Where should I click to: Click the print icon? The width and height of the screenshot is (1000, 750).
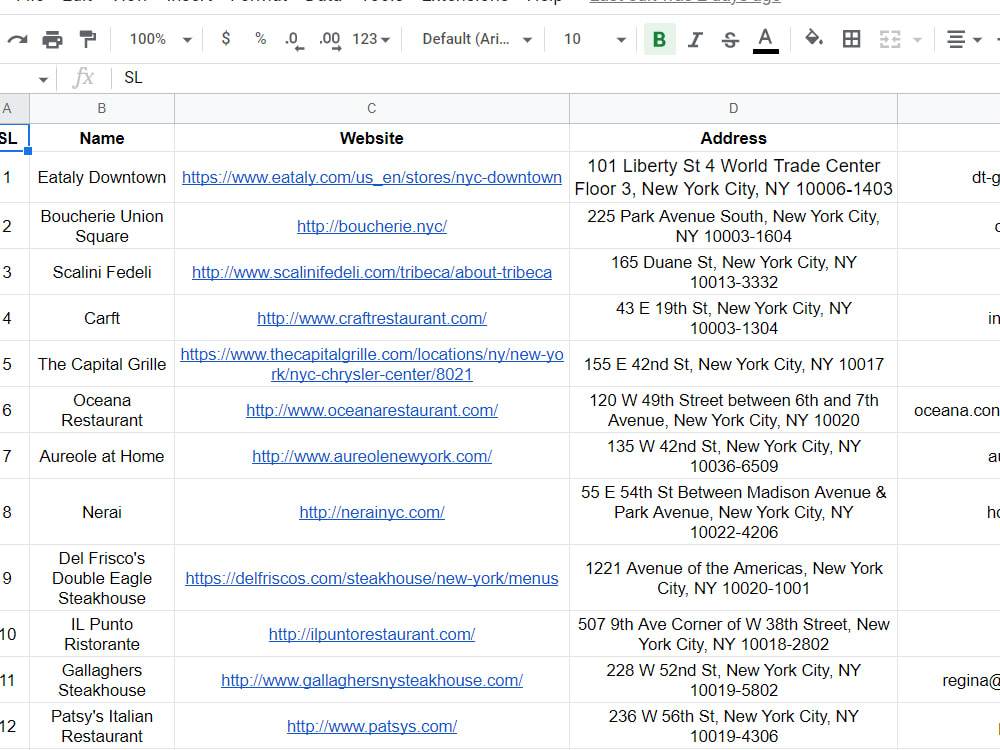(52, 40)
